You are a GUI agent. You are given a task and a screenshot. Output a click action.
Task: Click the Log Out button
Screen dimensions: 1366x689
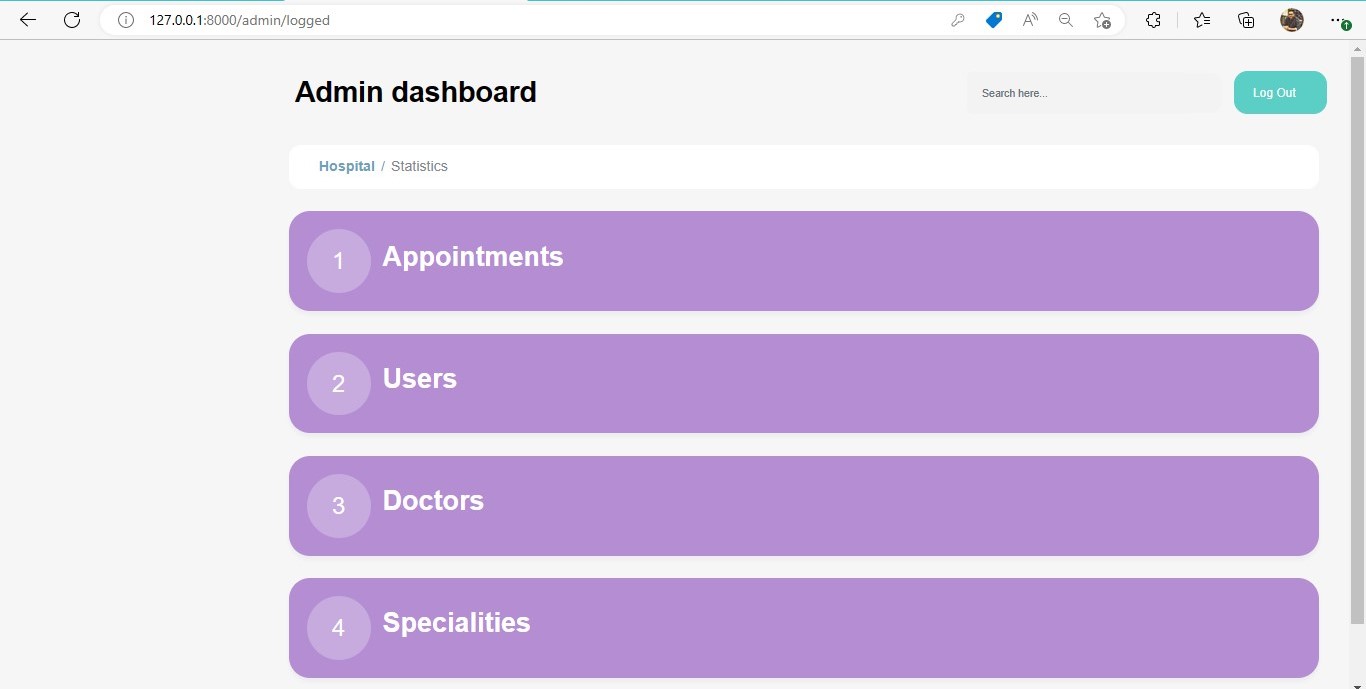[1279, 92]
